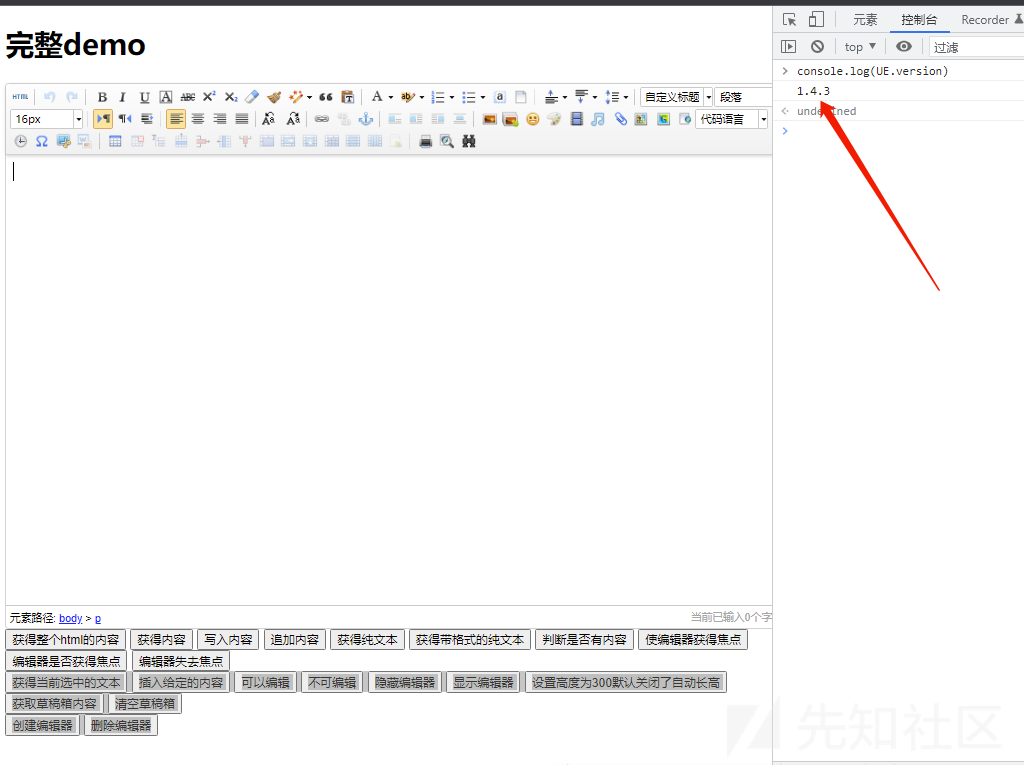Toggle the eye live expression icon
1024x765 pixels.
(x=904, y=46)
